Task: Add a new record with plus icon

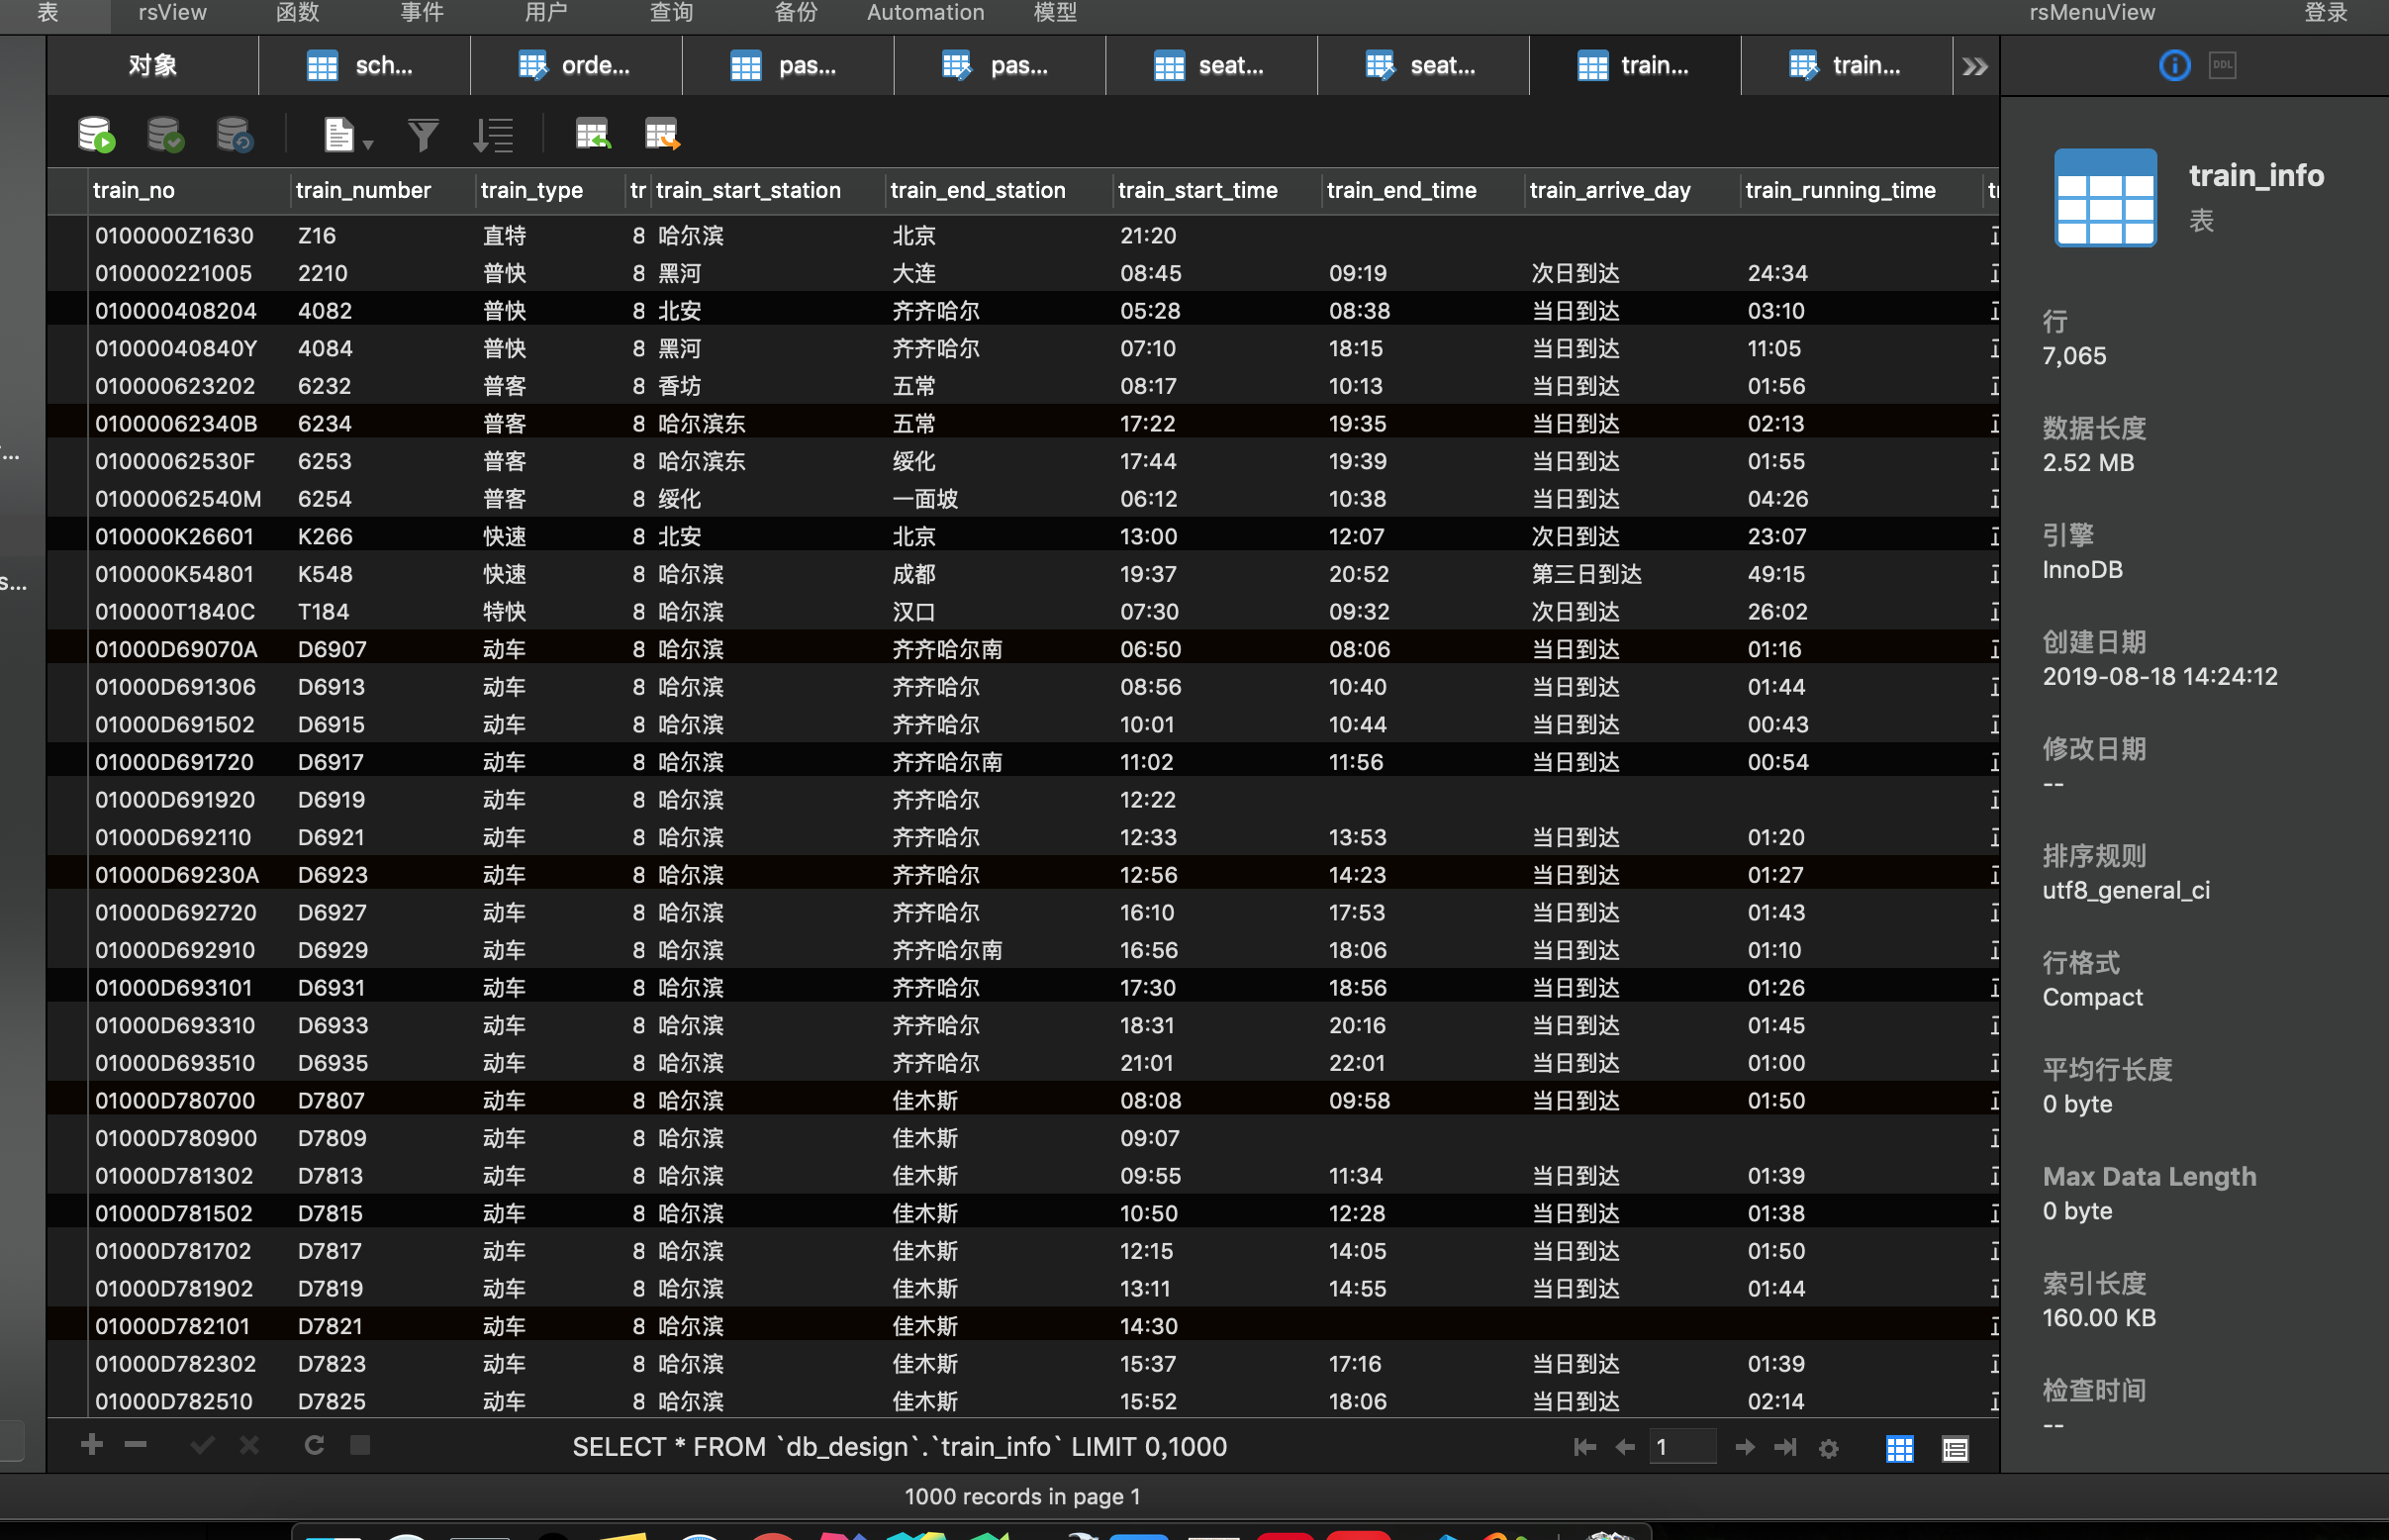Action: (x=92, y=1445)
